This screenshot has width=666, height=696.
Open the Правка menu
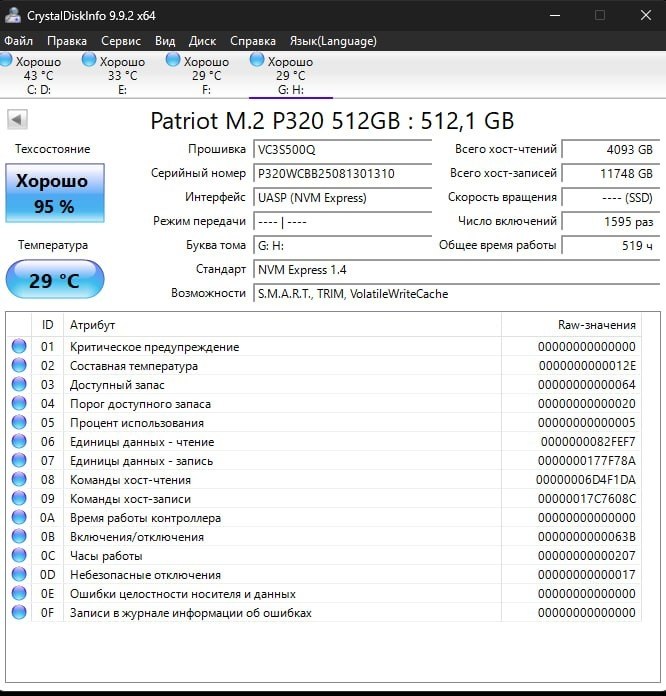[x=67, y=41]
